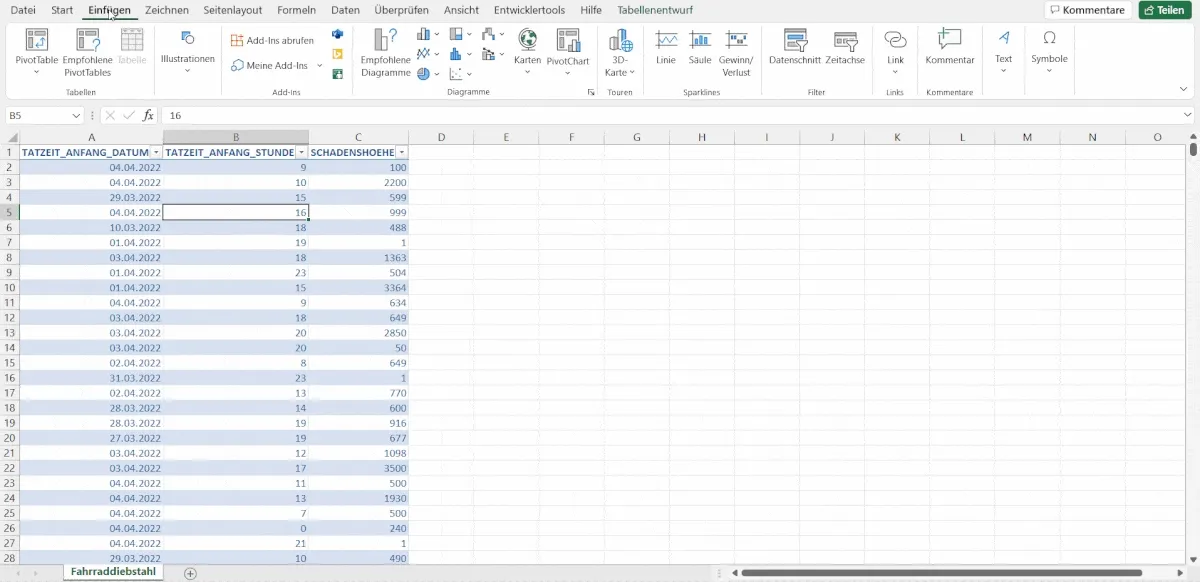Open the Datei menu

[x=23, y=10]
